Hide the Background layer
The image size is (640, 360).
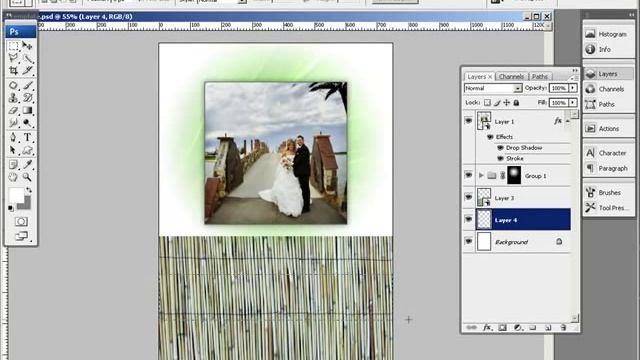469,242
